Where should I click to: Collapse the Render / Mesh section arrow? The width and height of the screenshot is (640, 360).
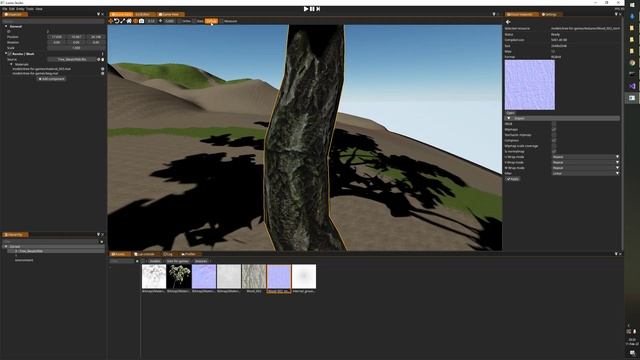(6, 54)
